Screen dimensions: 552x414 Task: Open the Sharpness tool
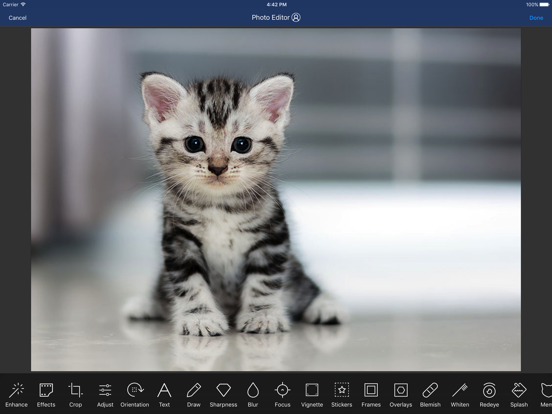click(223, 395)
